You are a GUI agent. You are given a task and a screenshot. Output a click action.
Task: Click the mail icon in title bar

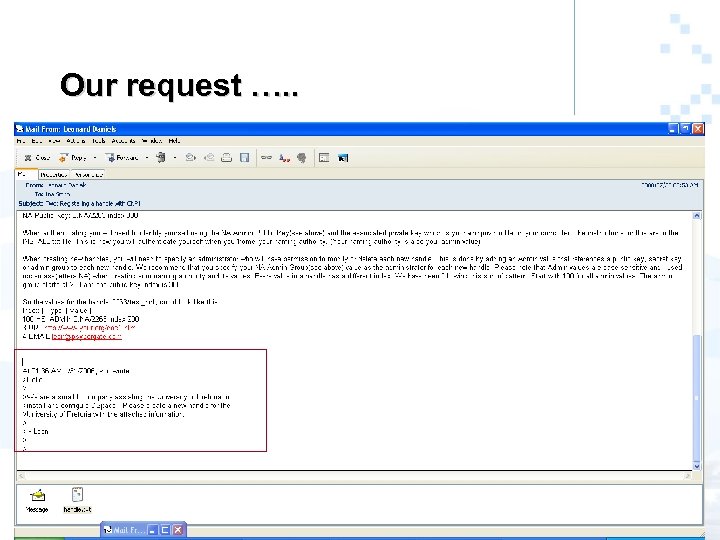20,129
